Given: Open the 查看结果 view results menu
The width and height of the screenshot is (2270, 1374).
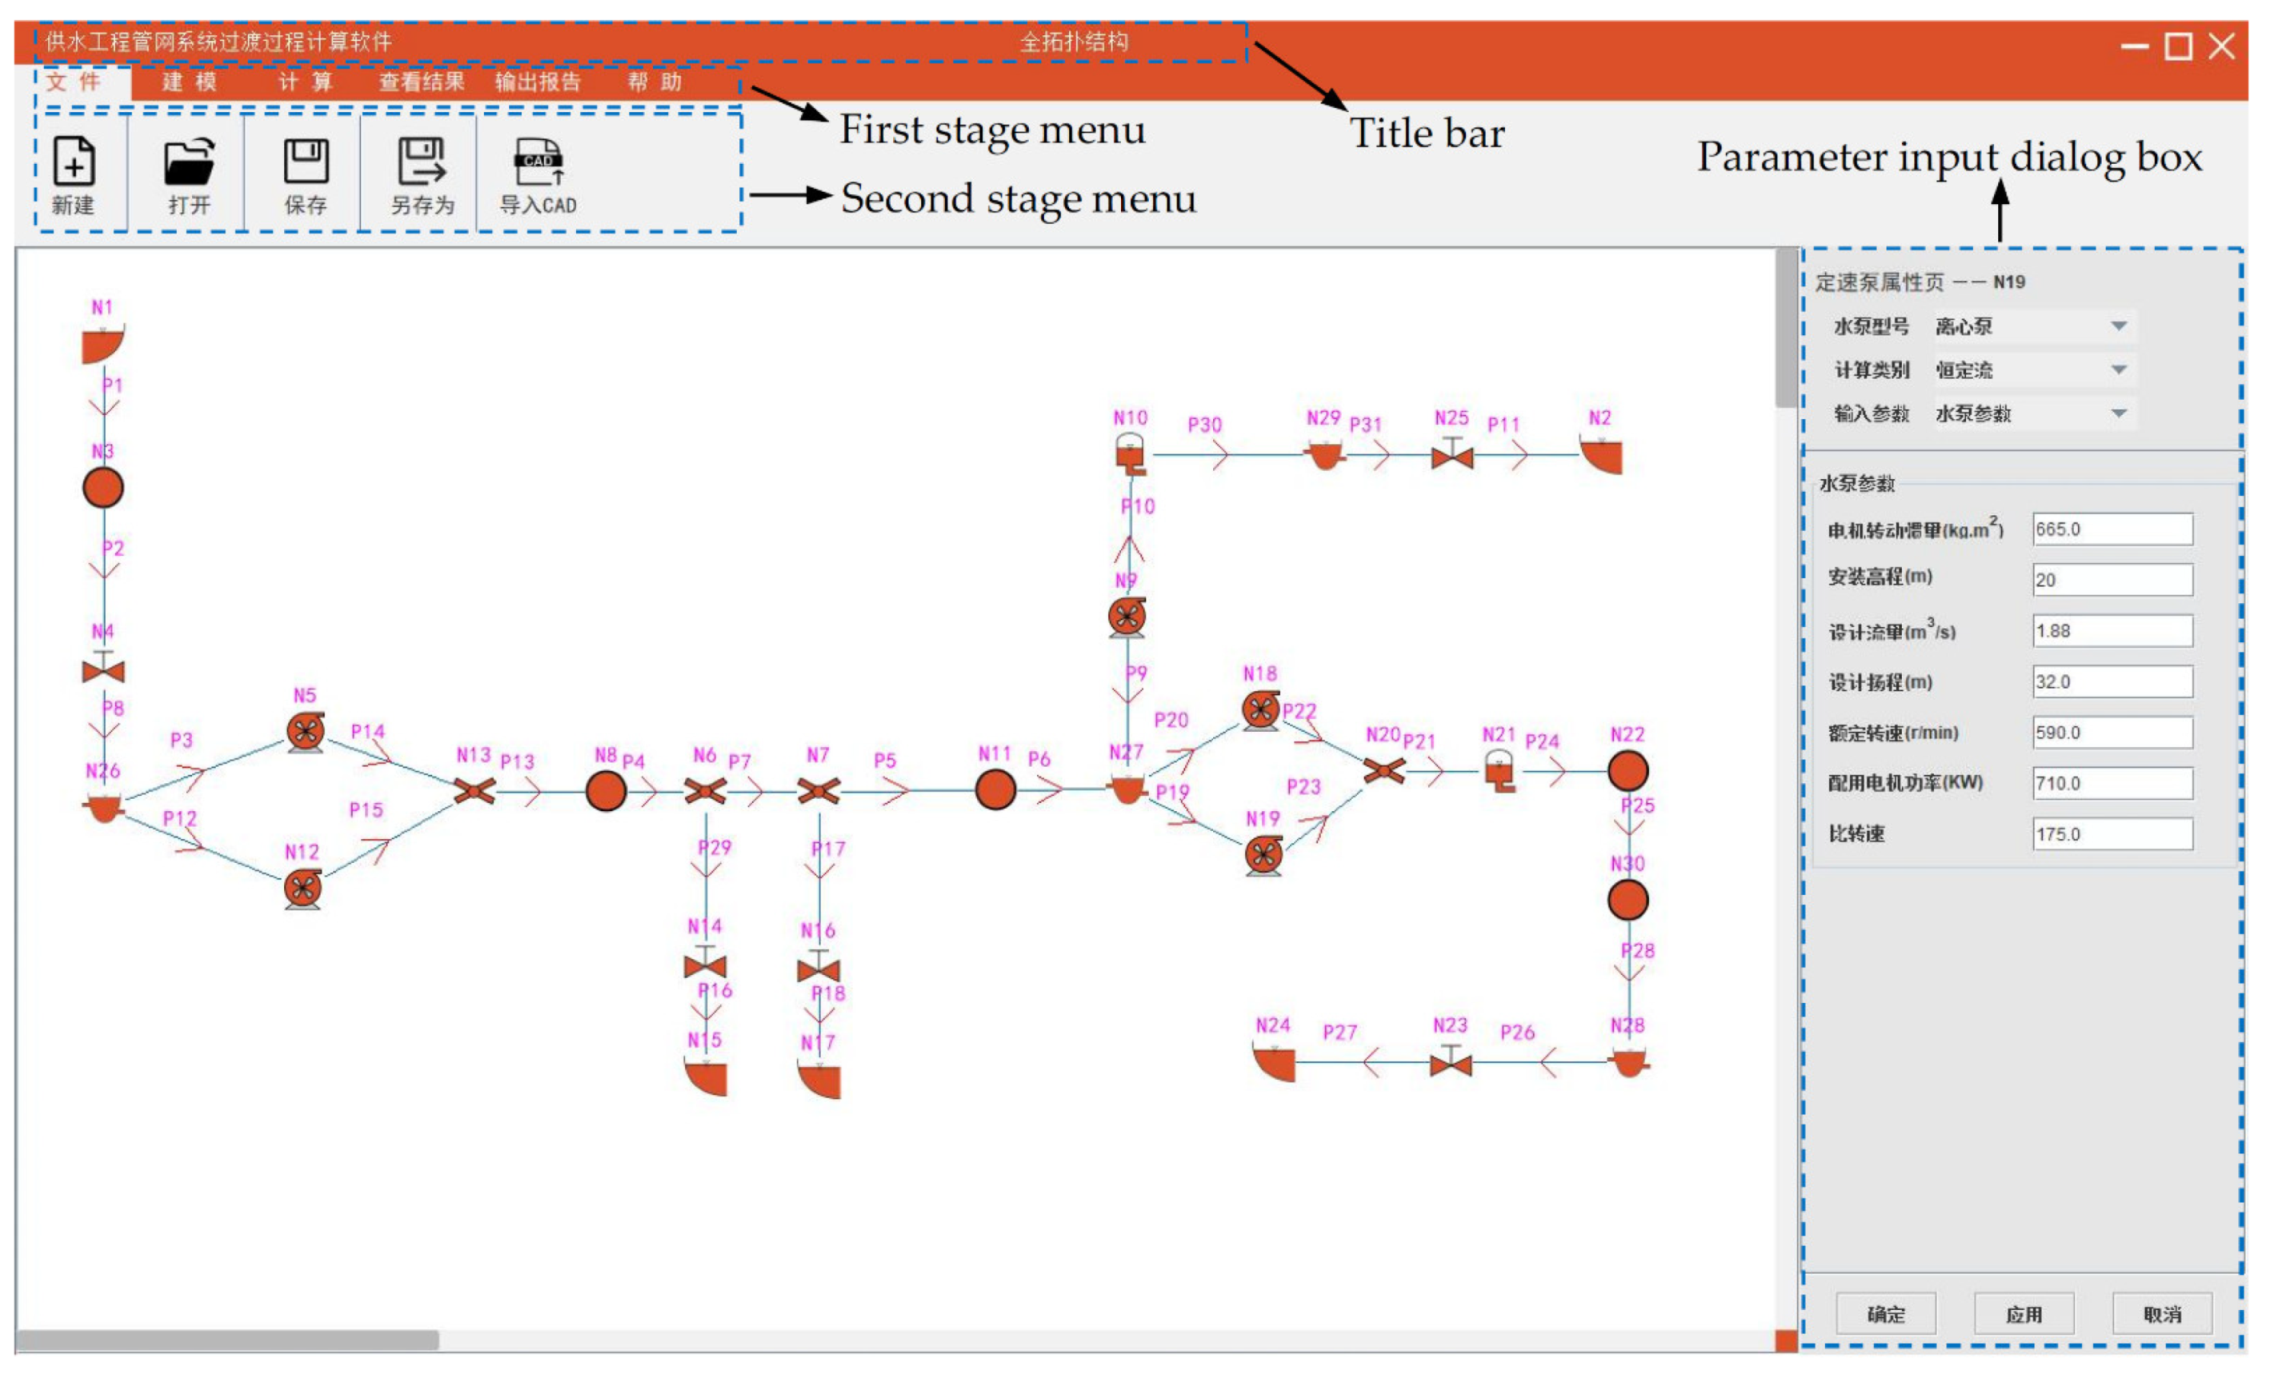Looking at the screenshot, I should point(421,82).
